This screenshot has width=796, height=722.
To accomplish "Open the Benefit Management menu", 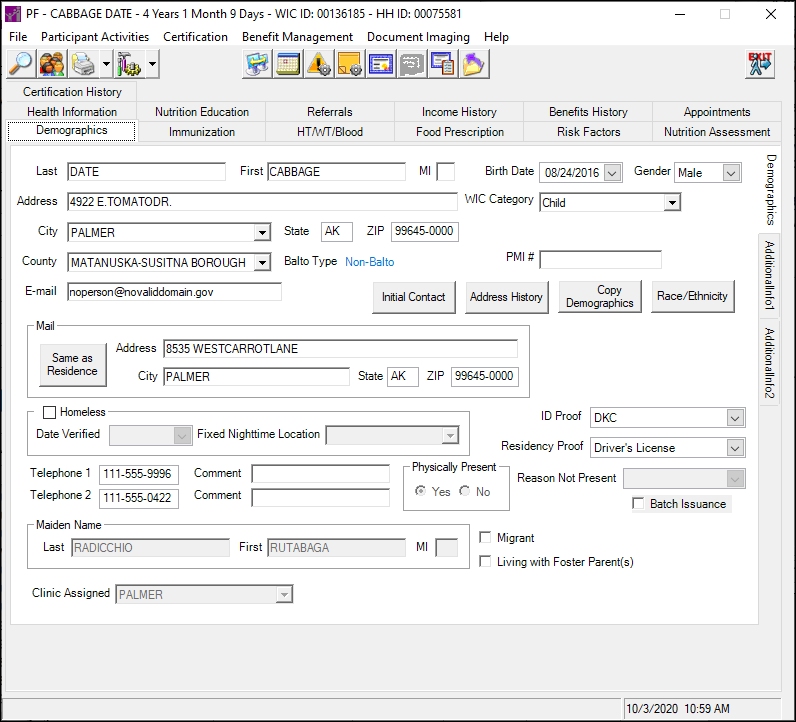I will (297, 37).
